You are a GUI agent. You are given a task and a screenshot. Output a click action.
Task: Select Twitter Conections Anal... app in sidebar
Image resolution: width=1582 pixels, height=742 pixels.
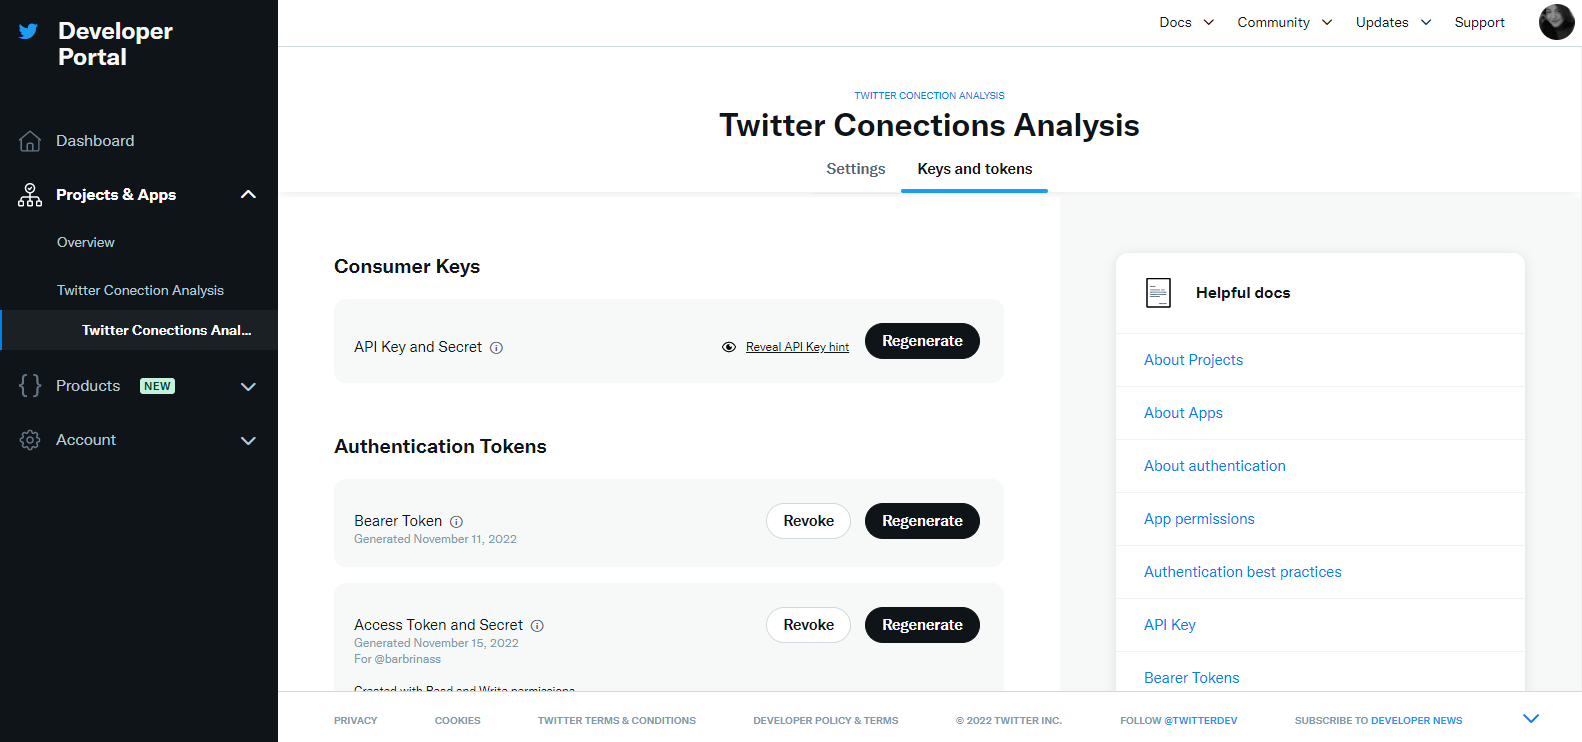pyautogui.click(x=167, y=330)
